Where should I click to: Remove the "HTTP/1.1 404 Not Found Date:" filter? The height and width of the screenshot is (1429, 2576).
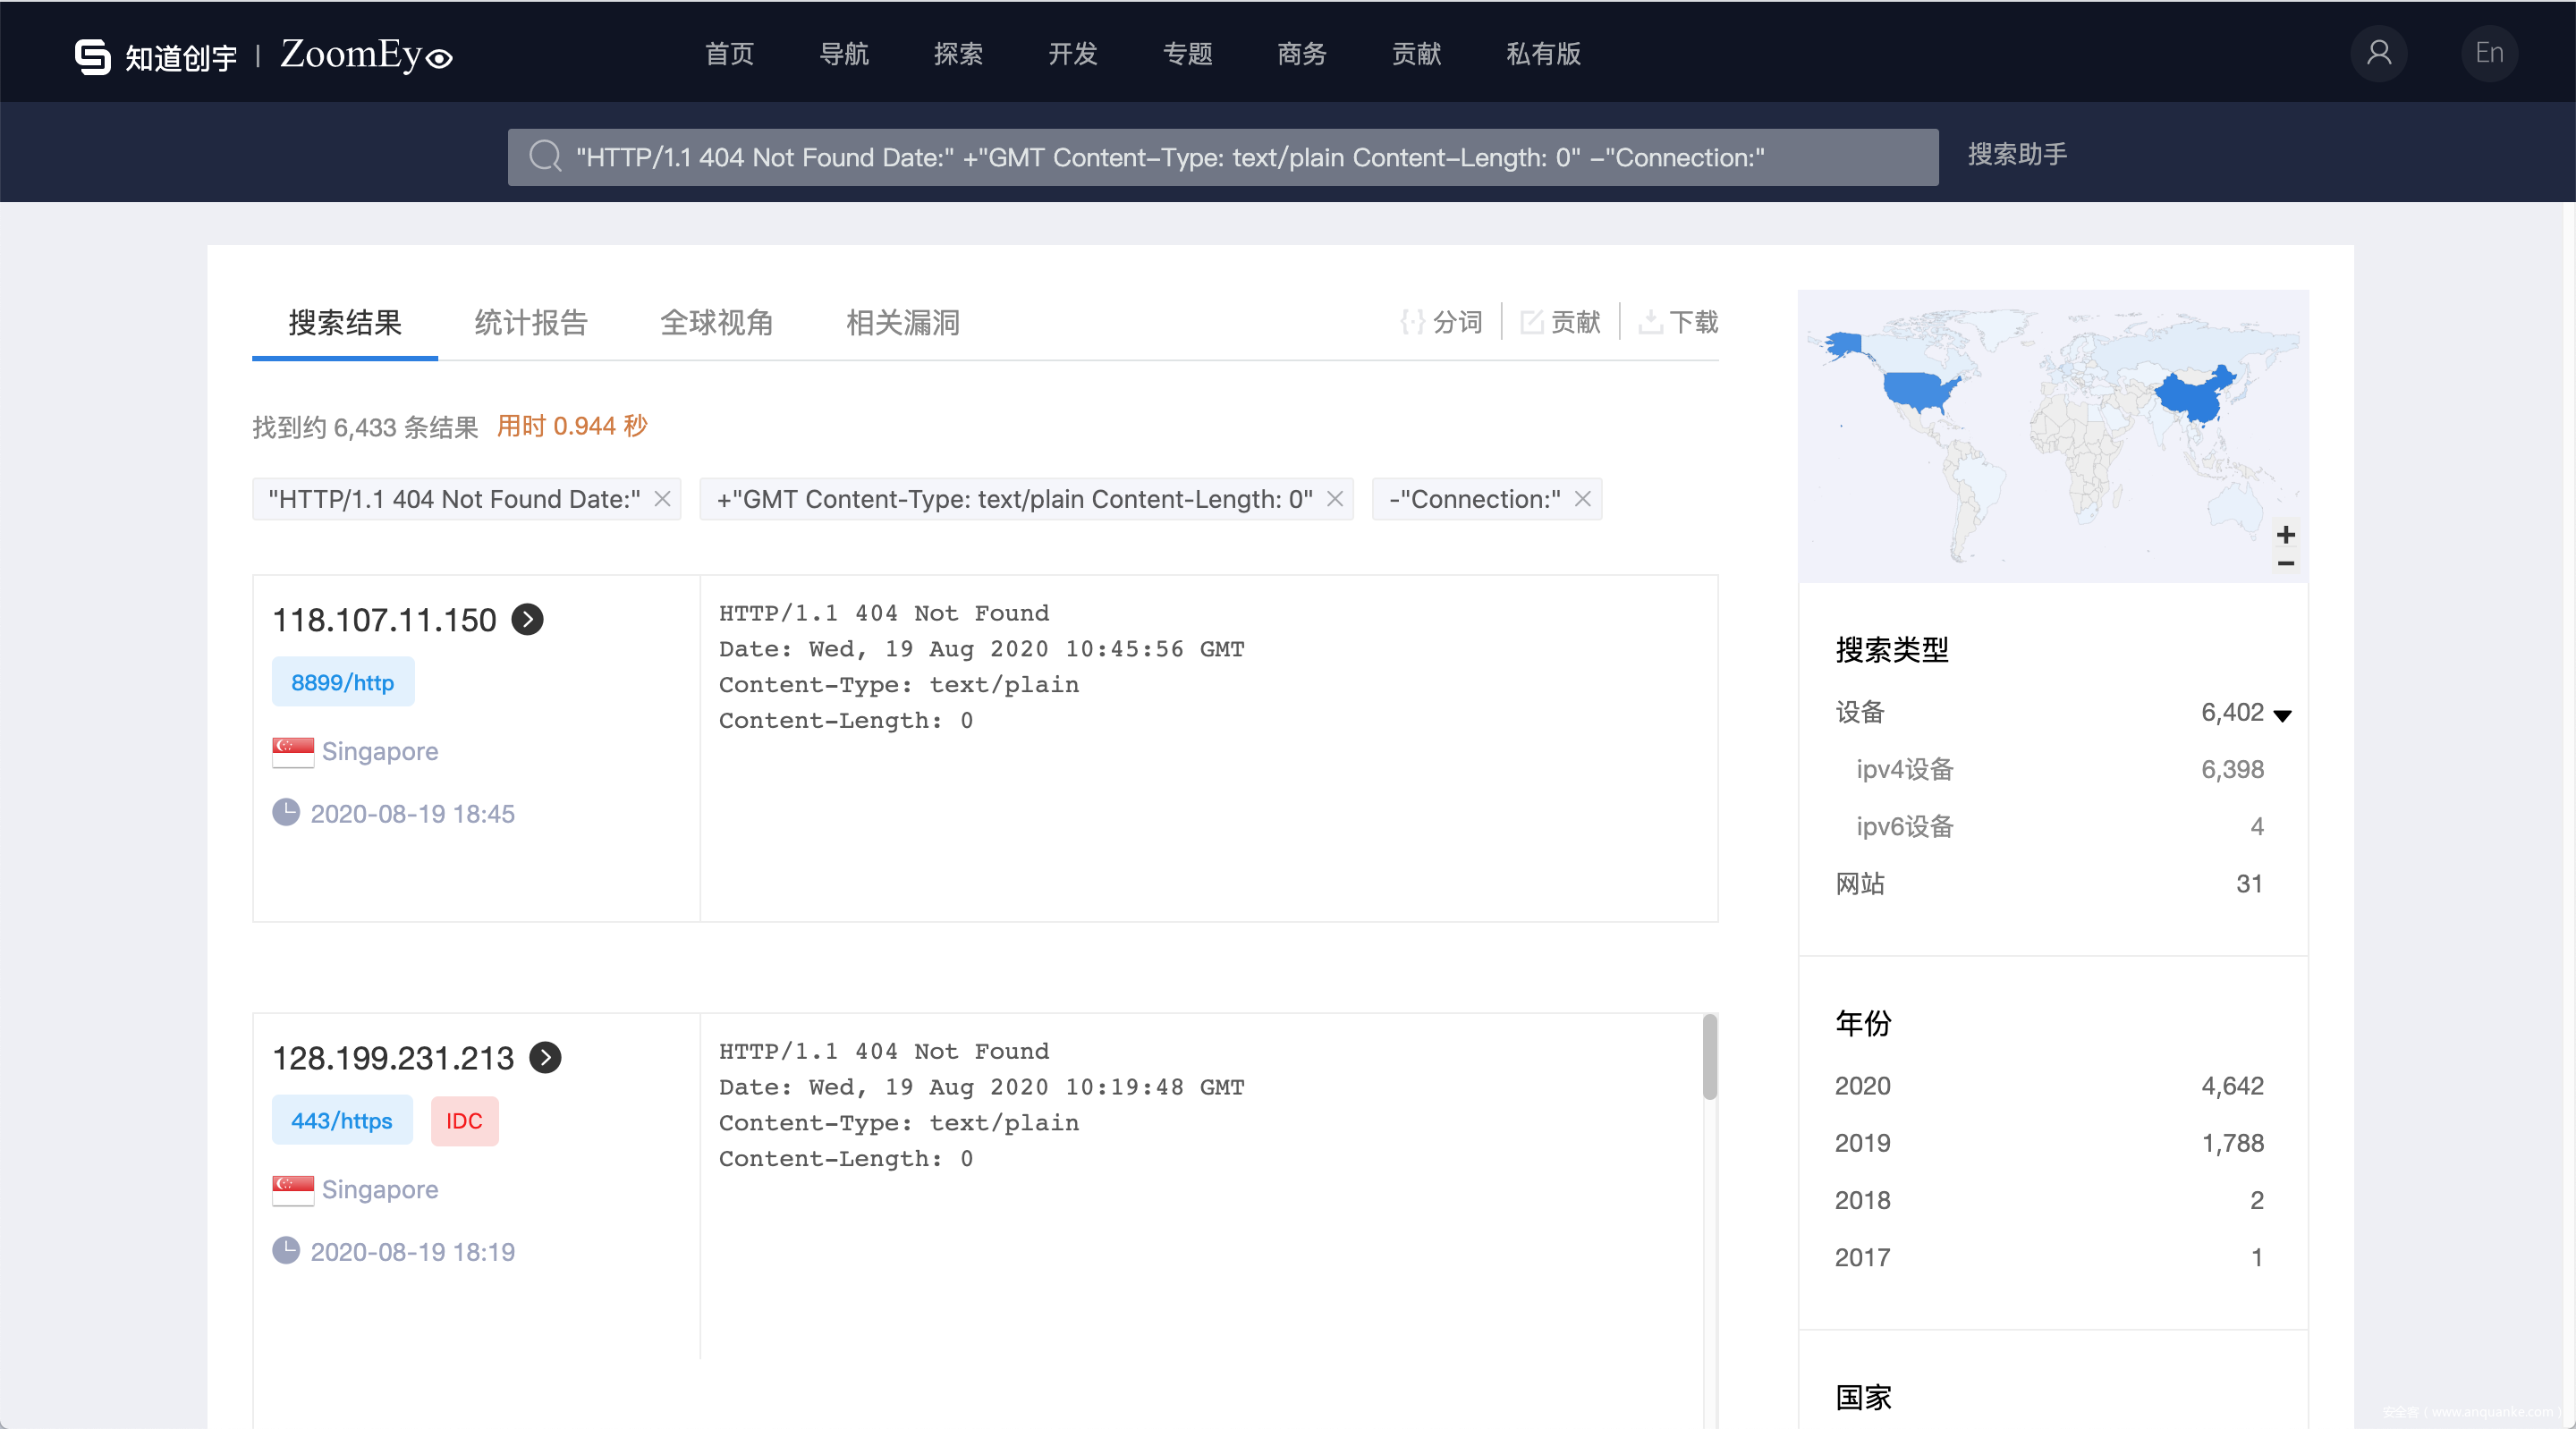662,499
